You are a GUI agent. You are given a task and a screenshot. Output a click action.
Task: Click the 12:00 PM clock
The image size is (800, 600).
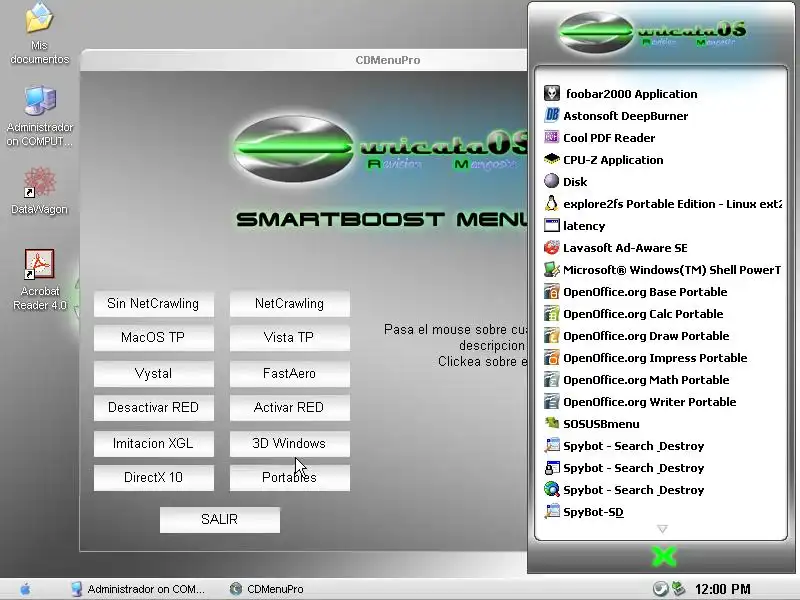point(722,589)
